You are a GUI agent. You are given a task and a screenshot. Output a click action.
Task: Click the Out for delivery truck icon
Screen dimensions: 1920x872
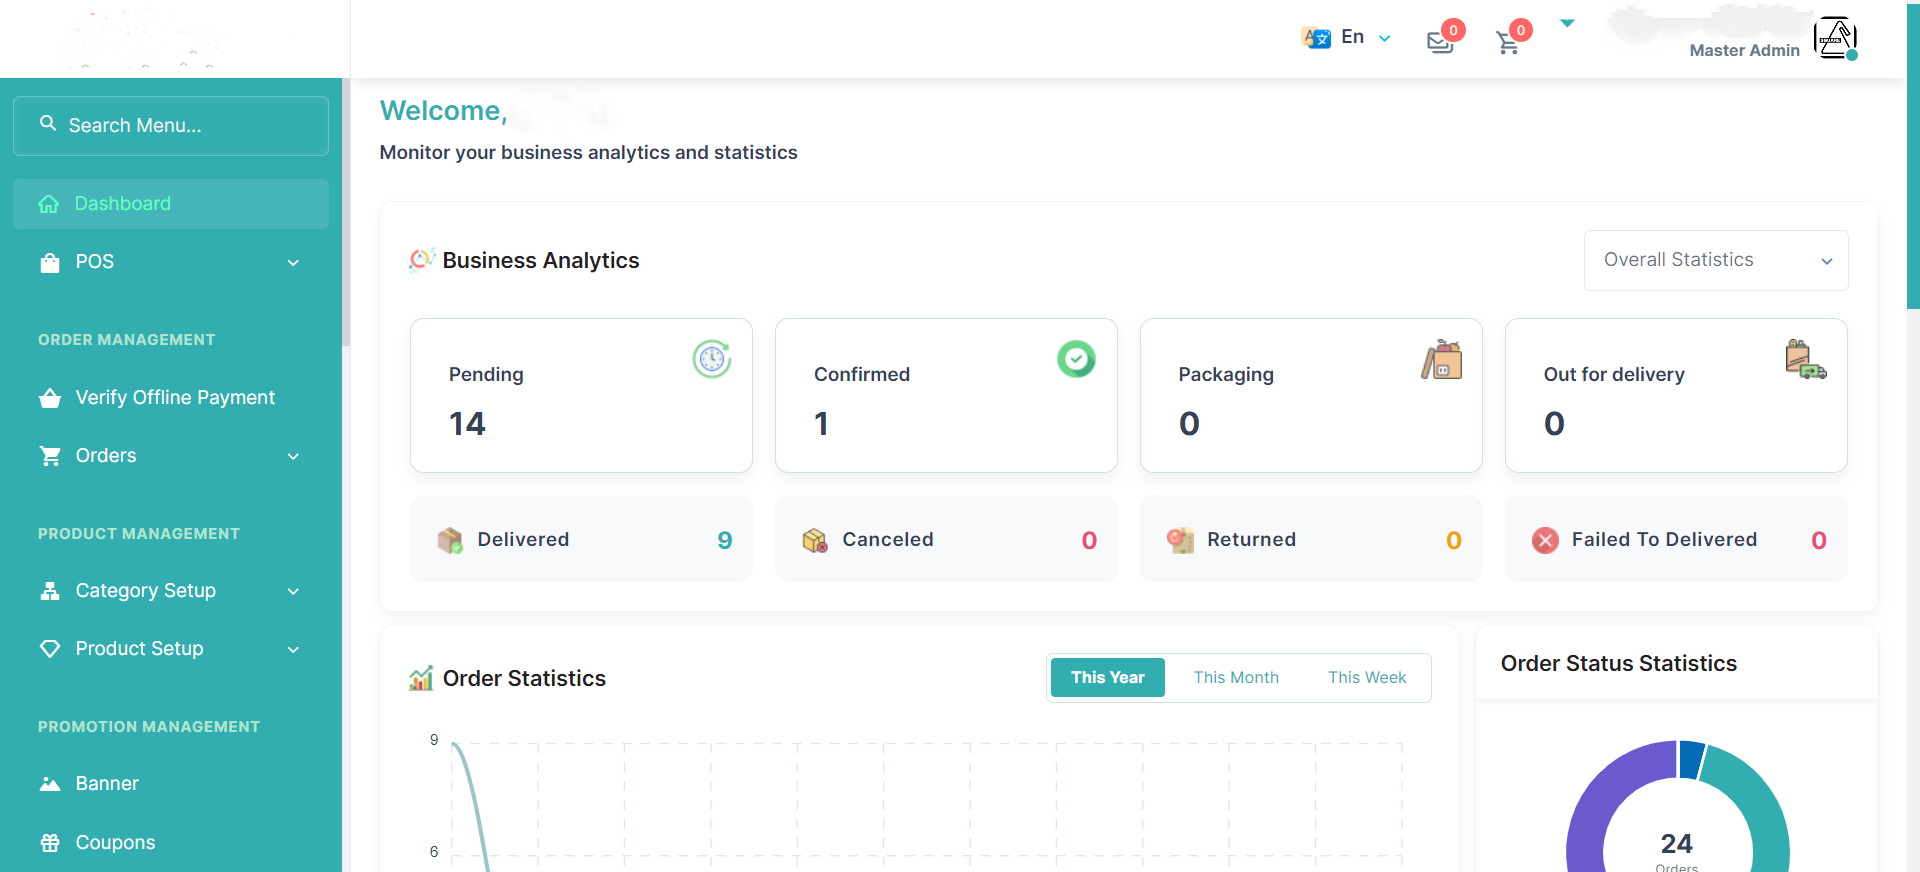coord(1806,359)
